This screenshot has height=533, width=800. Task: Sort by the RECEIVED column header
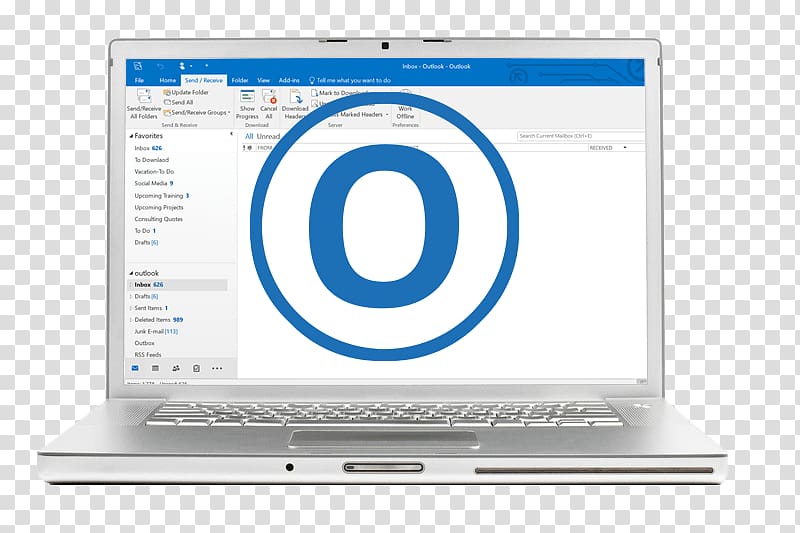pos(601,148)
